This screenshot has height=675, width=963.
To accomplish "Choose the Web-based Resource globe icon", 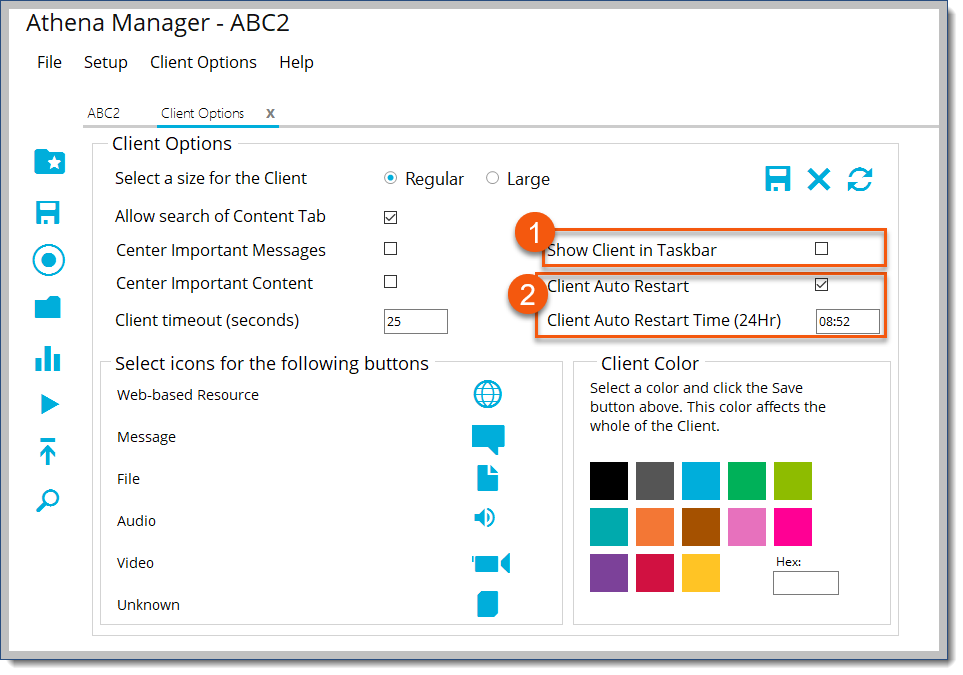I will pos(488,394).
